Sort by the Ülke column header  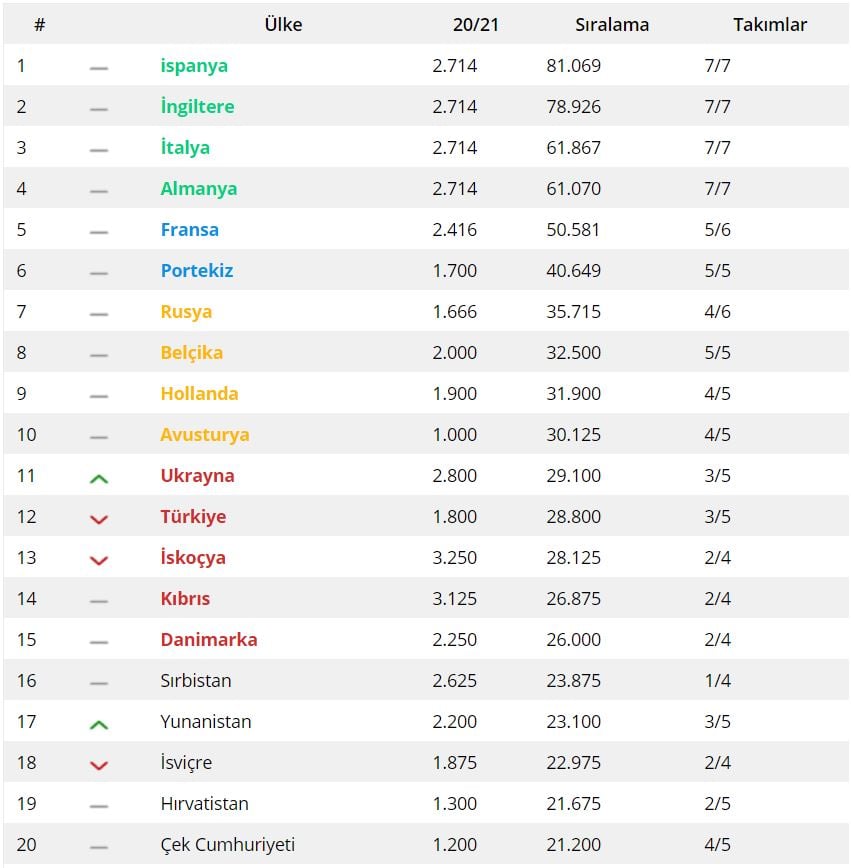pyautogui.click(x=283, y=24)
